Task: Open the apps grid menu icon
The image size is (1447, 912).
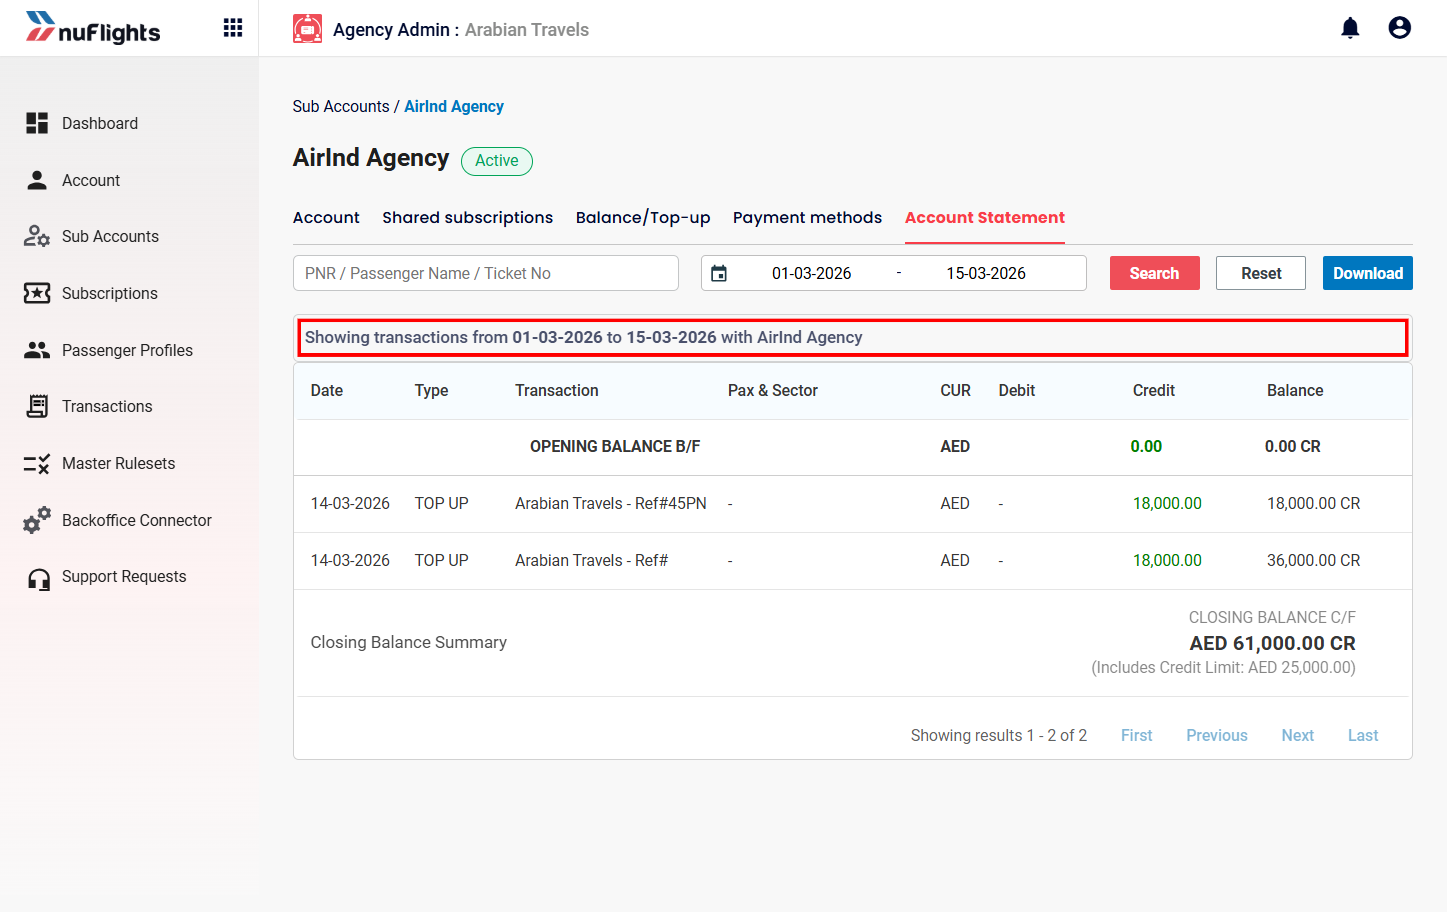Action: point(233,28)
